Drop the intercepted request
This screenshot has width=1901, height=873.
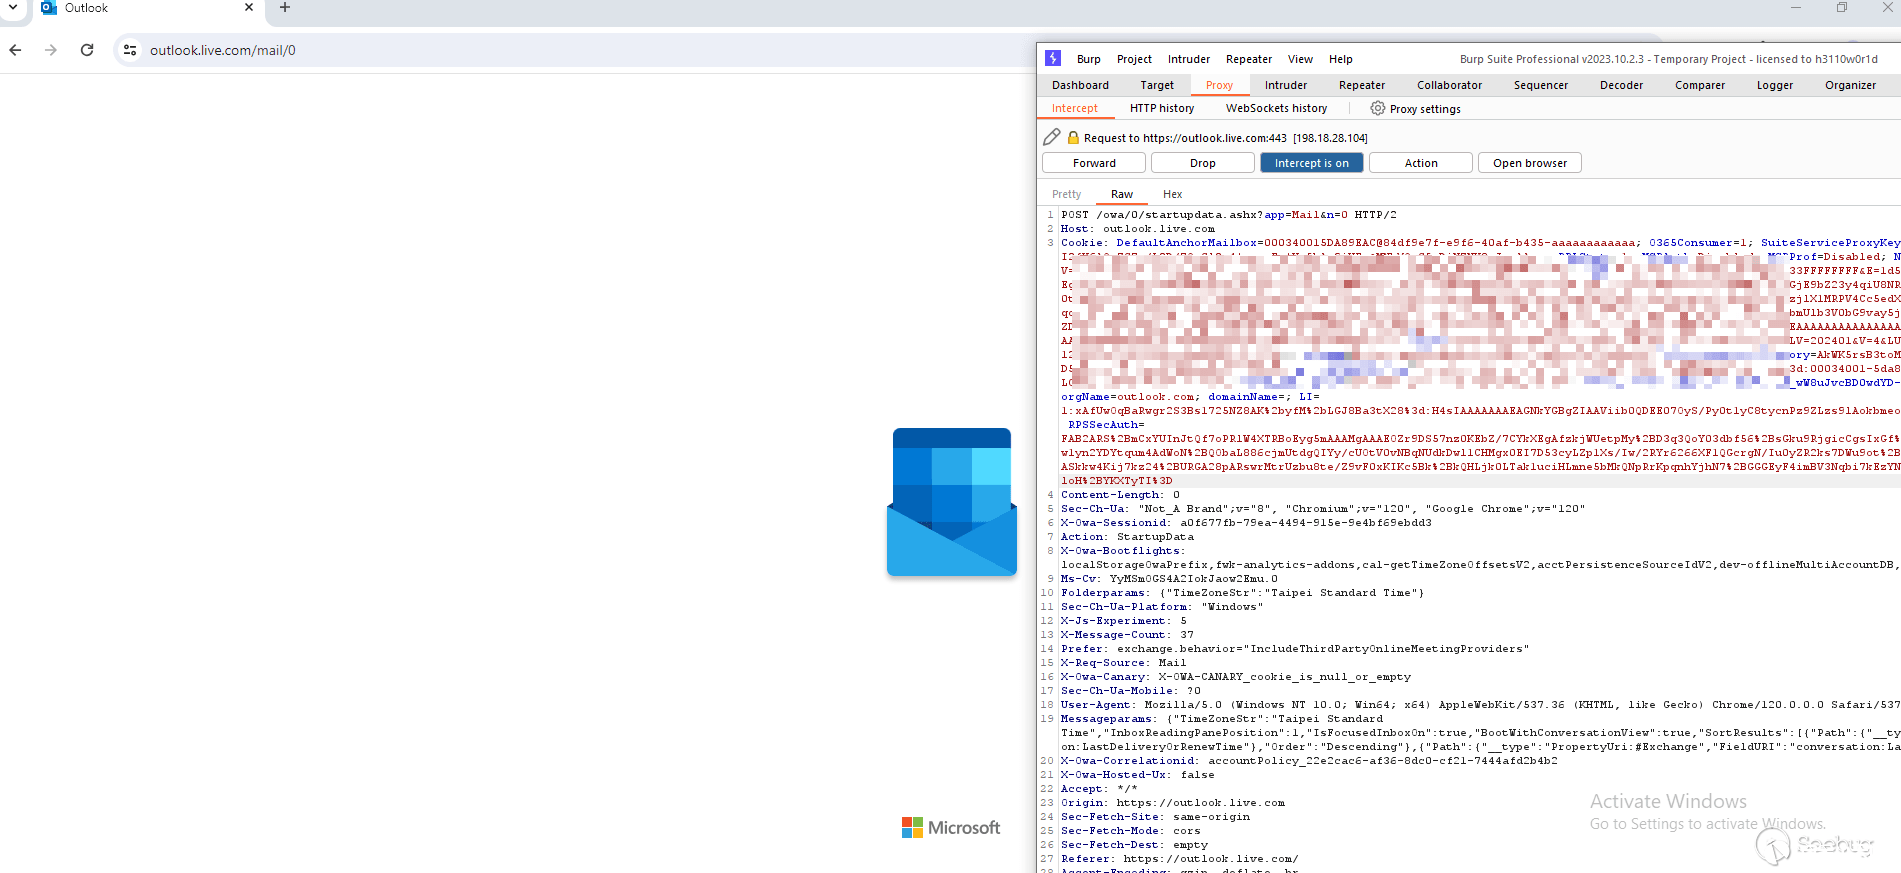click(x=1203, y=163)
